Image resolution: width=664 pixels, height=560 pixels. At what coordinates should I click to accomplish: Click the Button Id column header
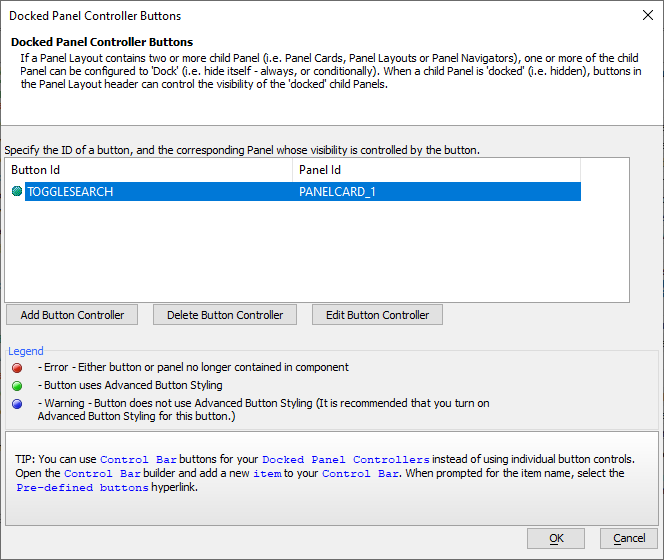[148, 170]
